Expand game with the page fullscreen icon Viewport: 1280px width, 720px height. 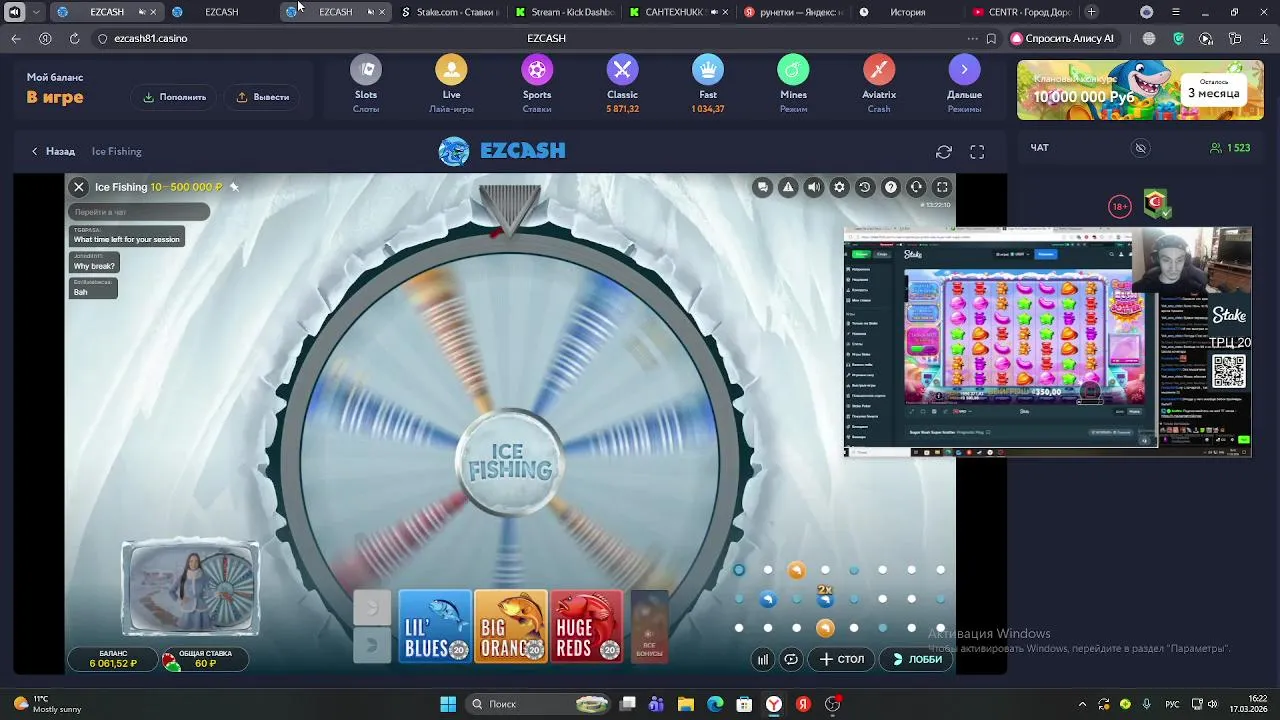tap(977, 152)
